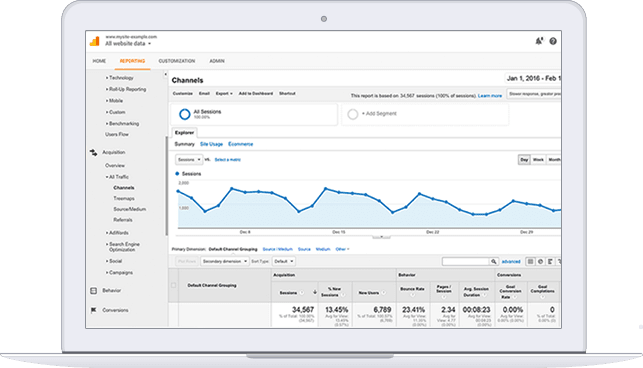Click the Select a metric link
Screen dimensions: 643x368
tap(228, 160)
